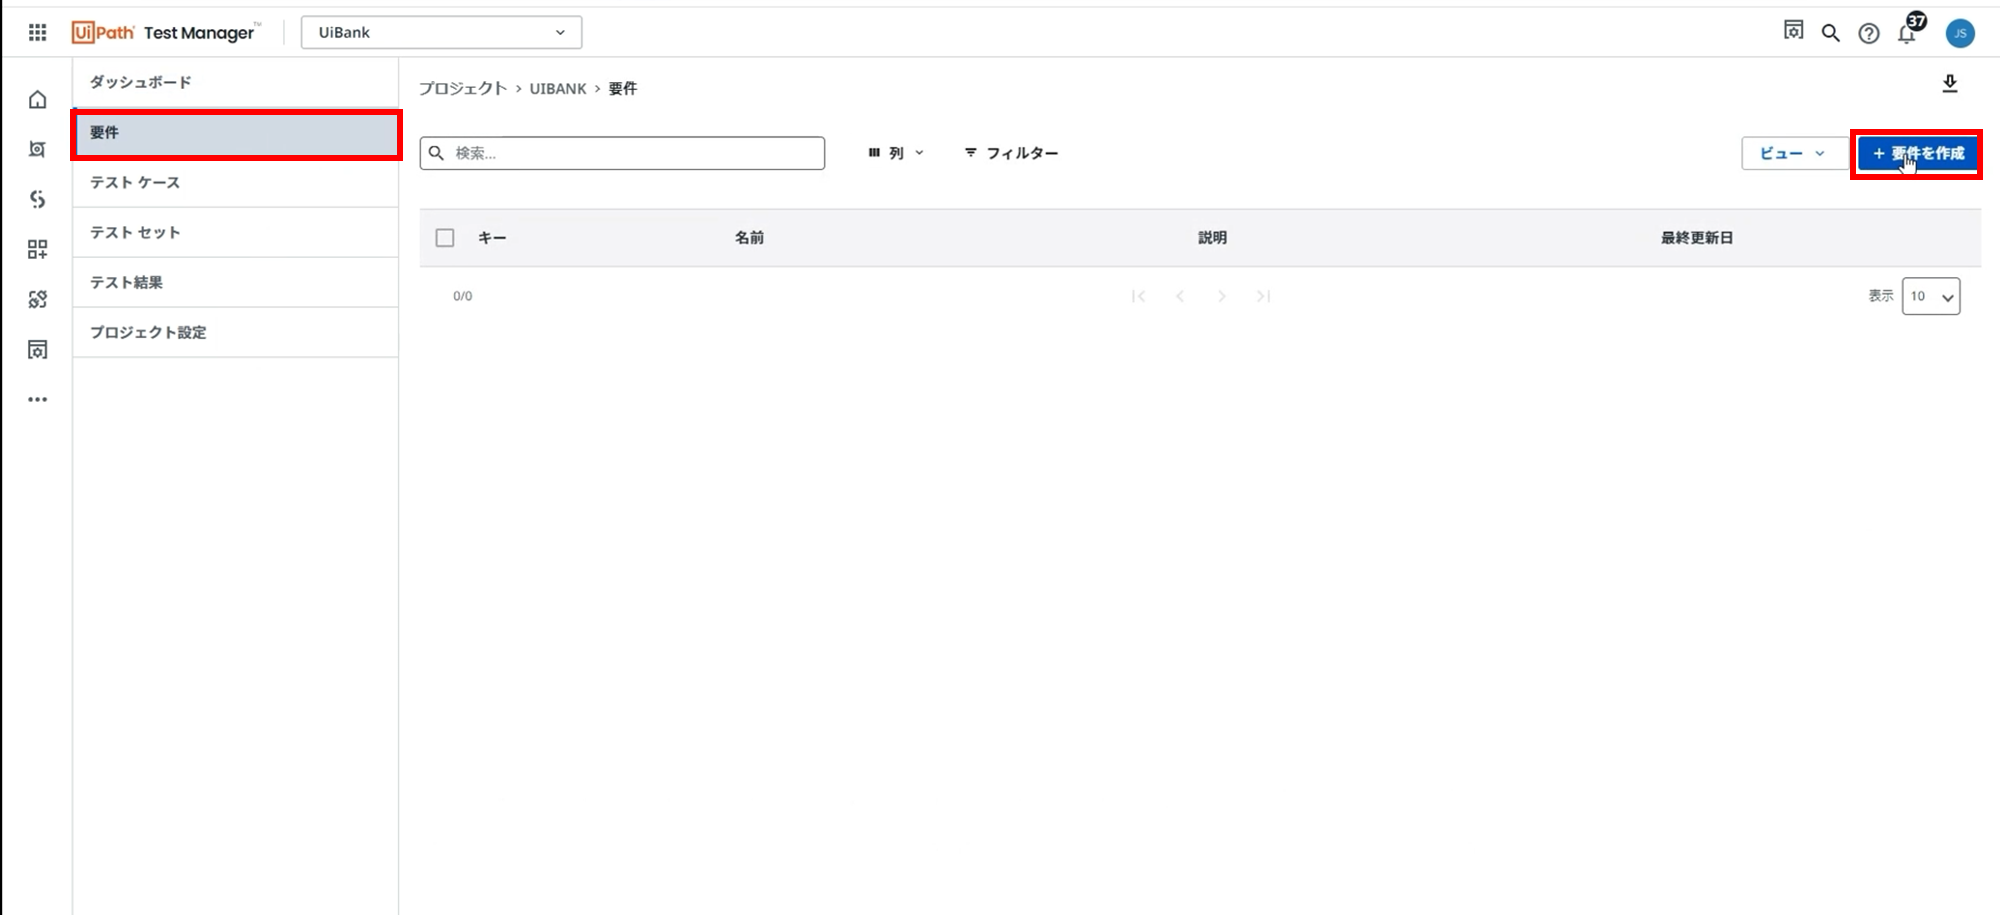The width and height of the screenshot is (2000, 915).
Task: Open the Orchestrator icon in left rail
Action: 37,199
